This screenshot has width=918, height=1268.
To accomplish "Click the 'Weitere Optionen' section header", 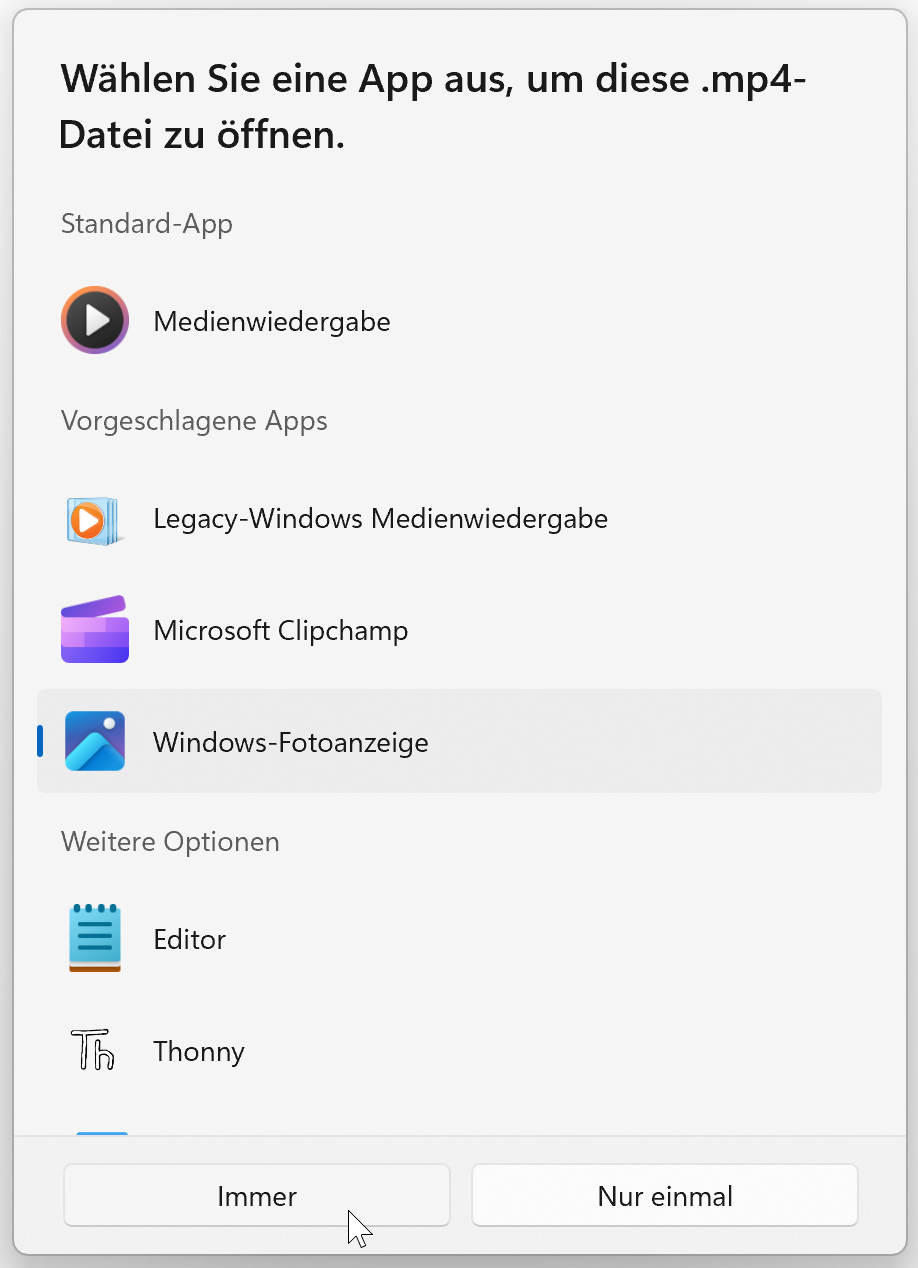I will [170, 842].
